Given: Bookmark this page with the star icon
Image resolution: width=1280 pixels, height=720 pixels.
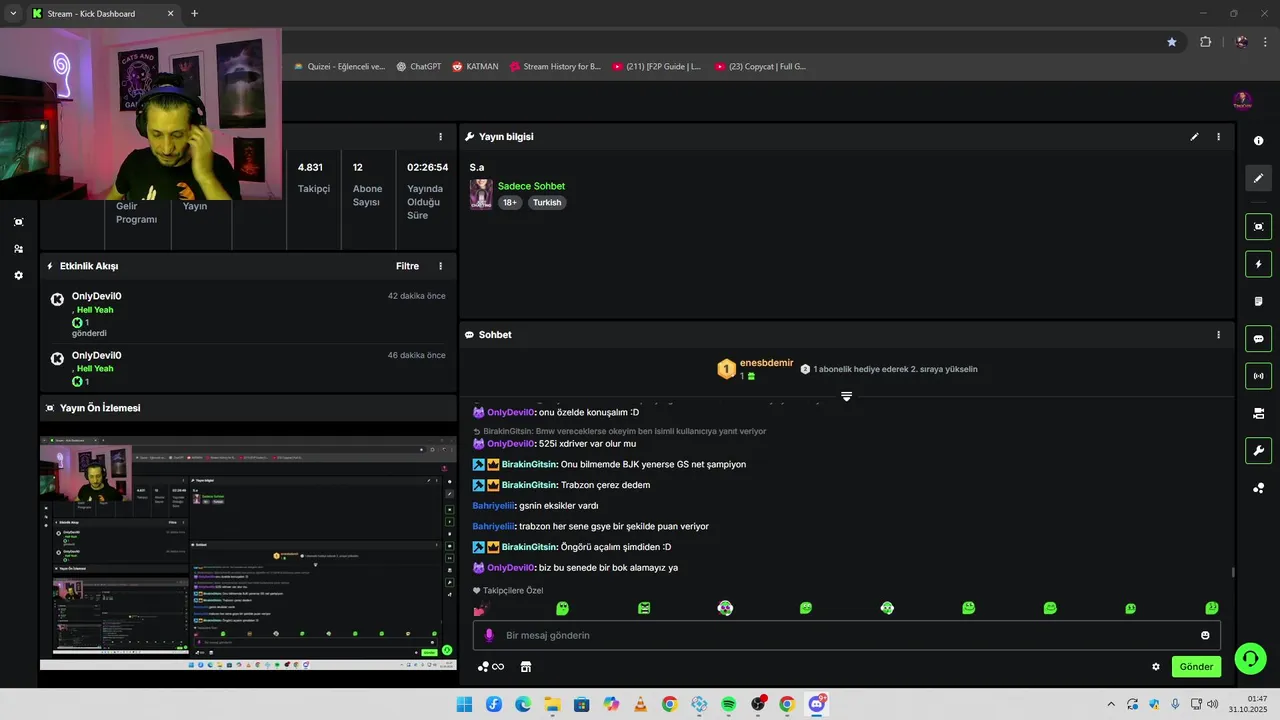Looking at the screenshot, I should (1172, 42).
